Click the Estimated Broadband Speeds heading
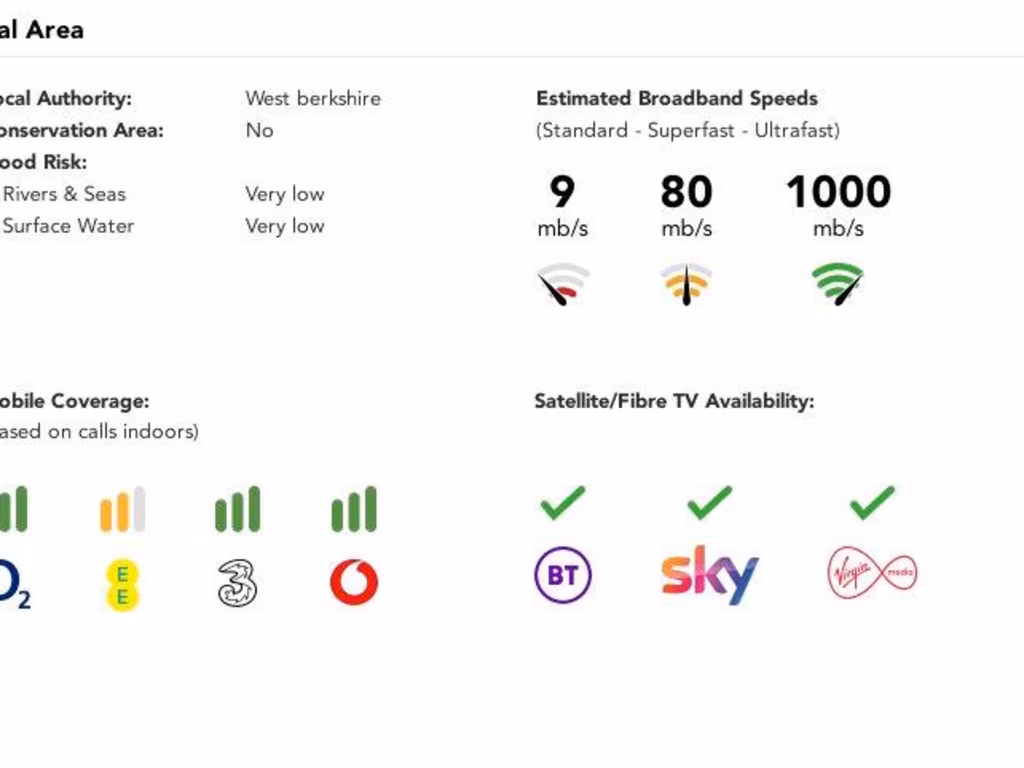Viewport: 1024px width, 768px height. pyautogui.click(x=677, y=98)
